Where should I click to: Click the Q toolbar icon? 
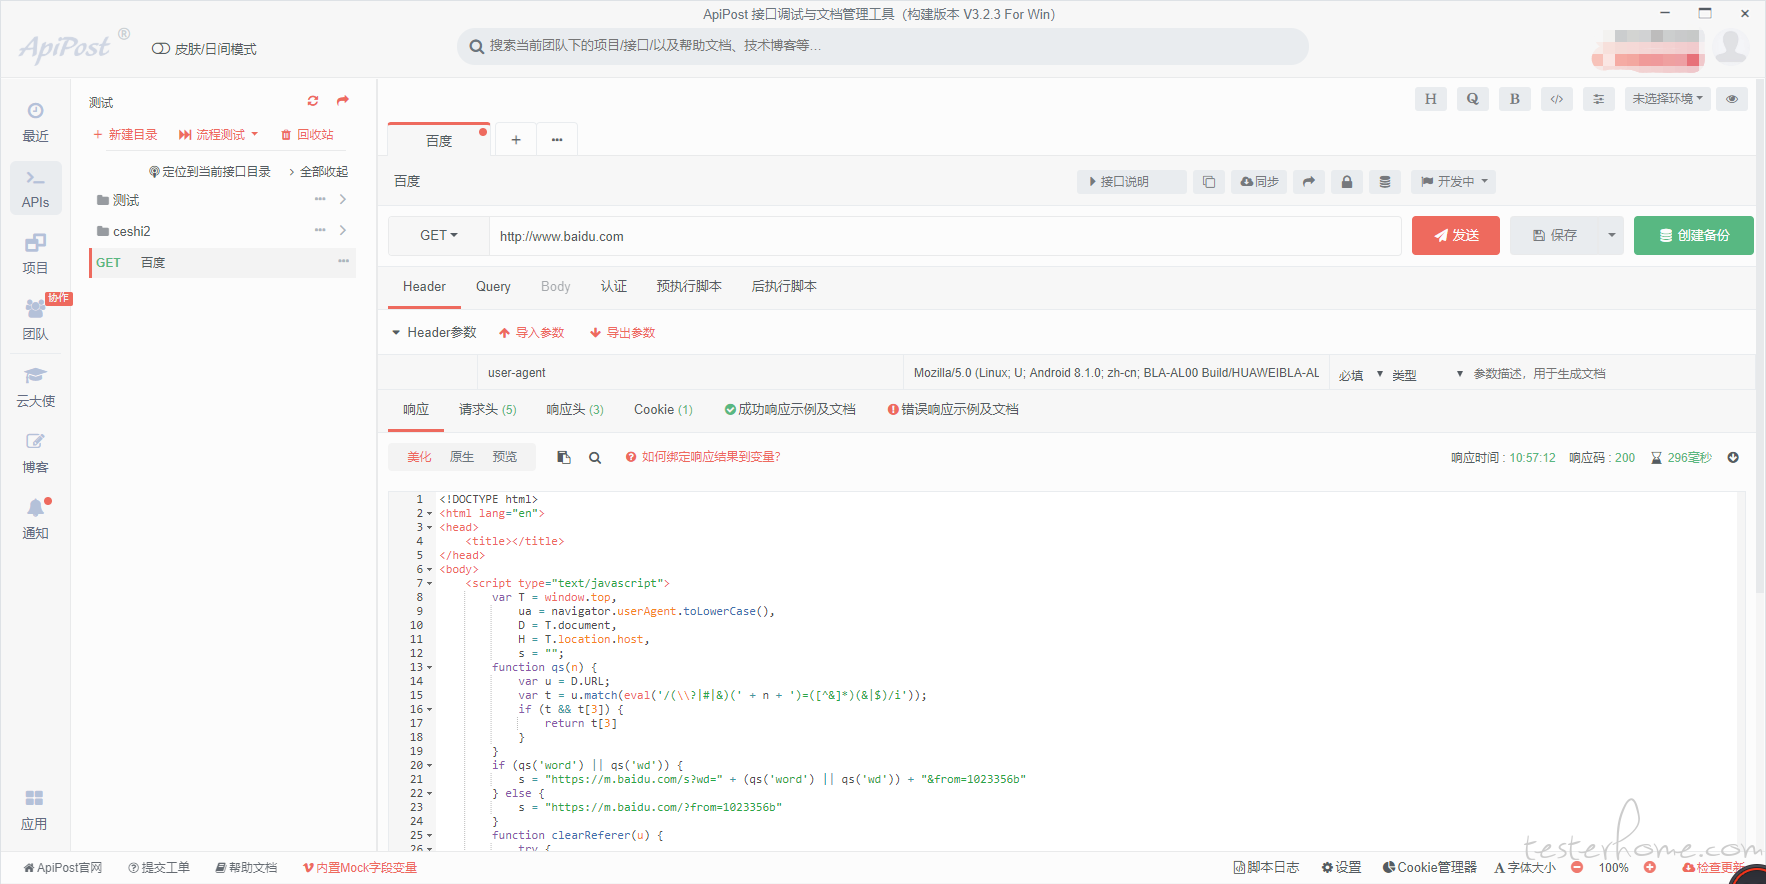point(1472,99)
